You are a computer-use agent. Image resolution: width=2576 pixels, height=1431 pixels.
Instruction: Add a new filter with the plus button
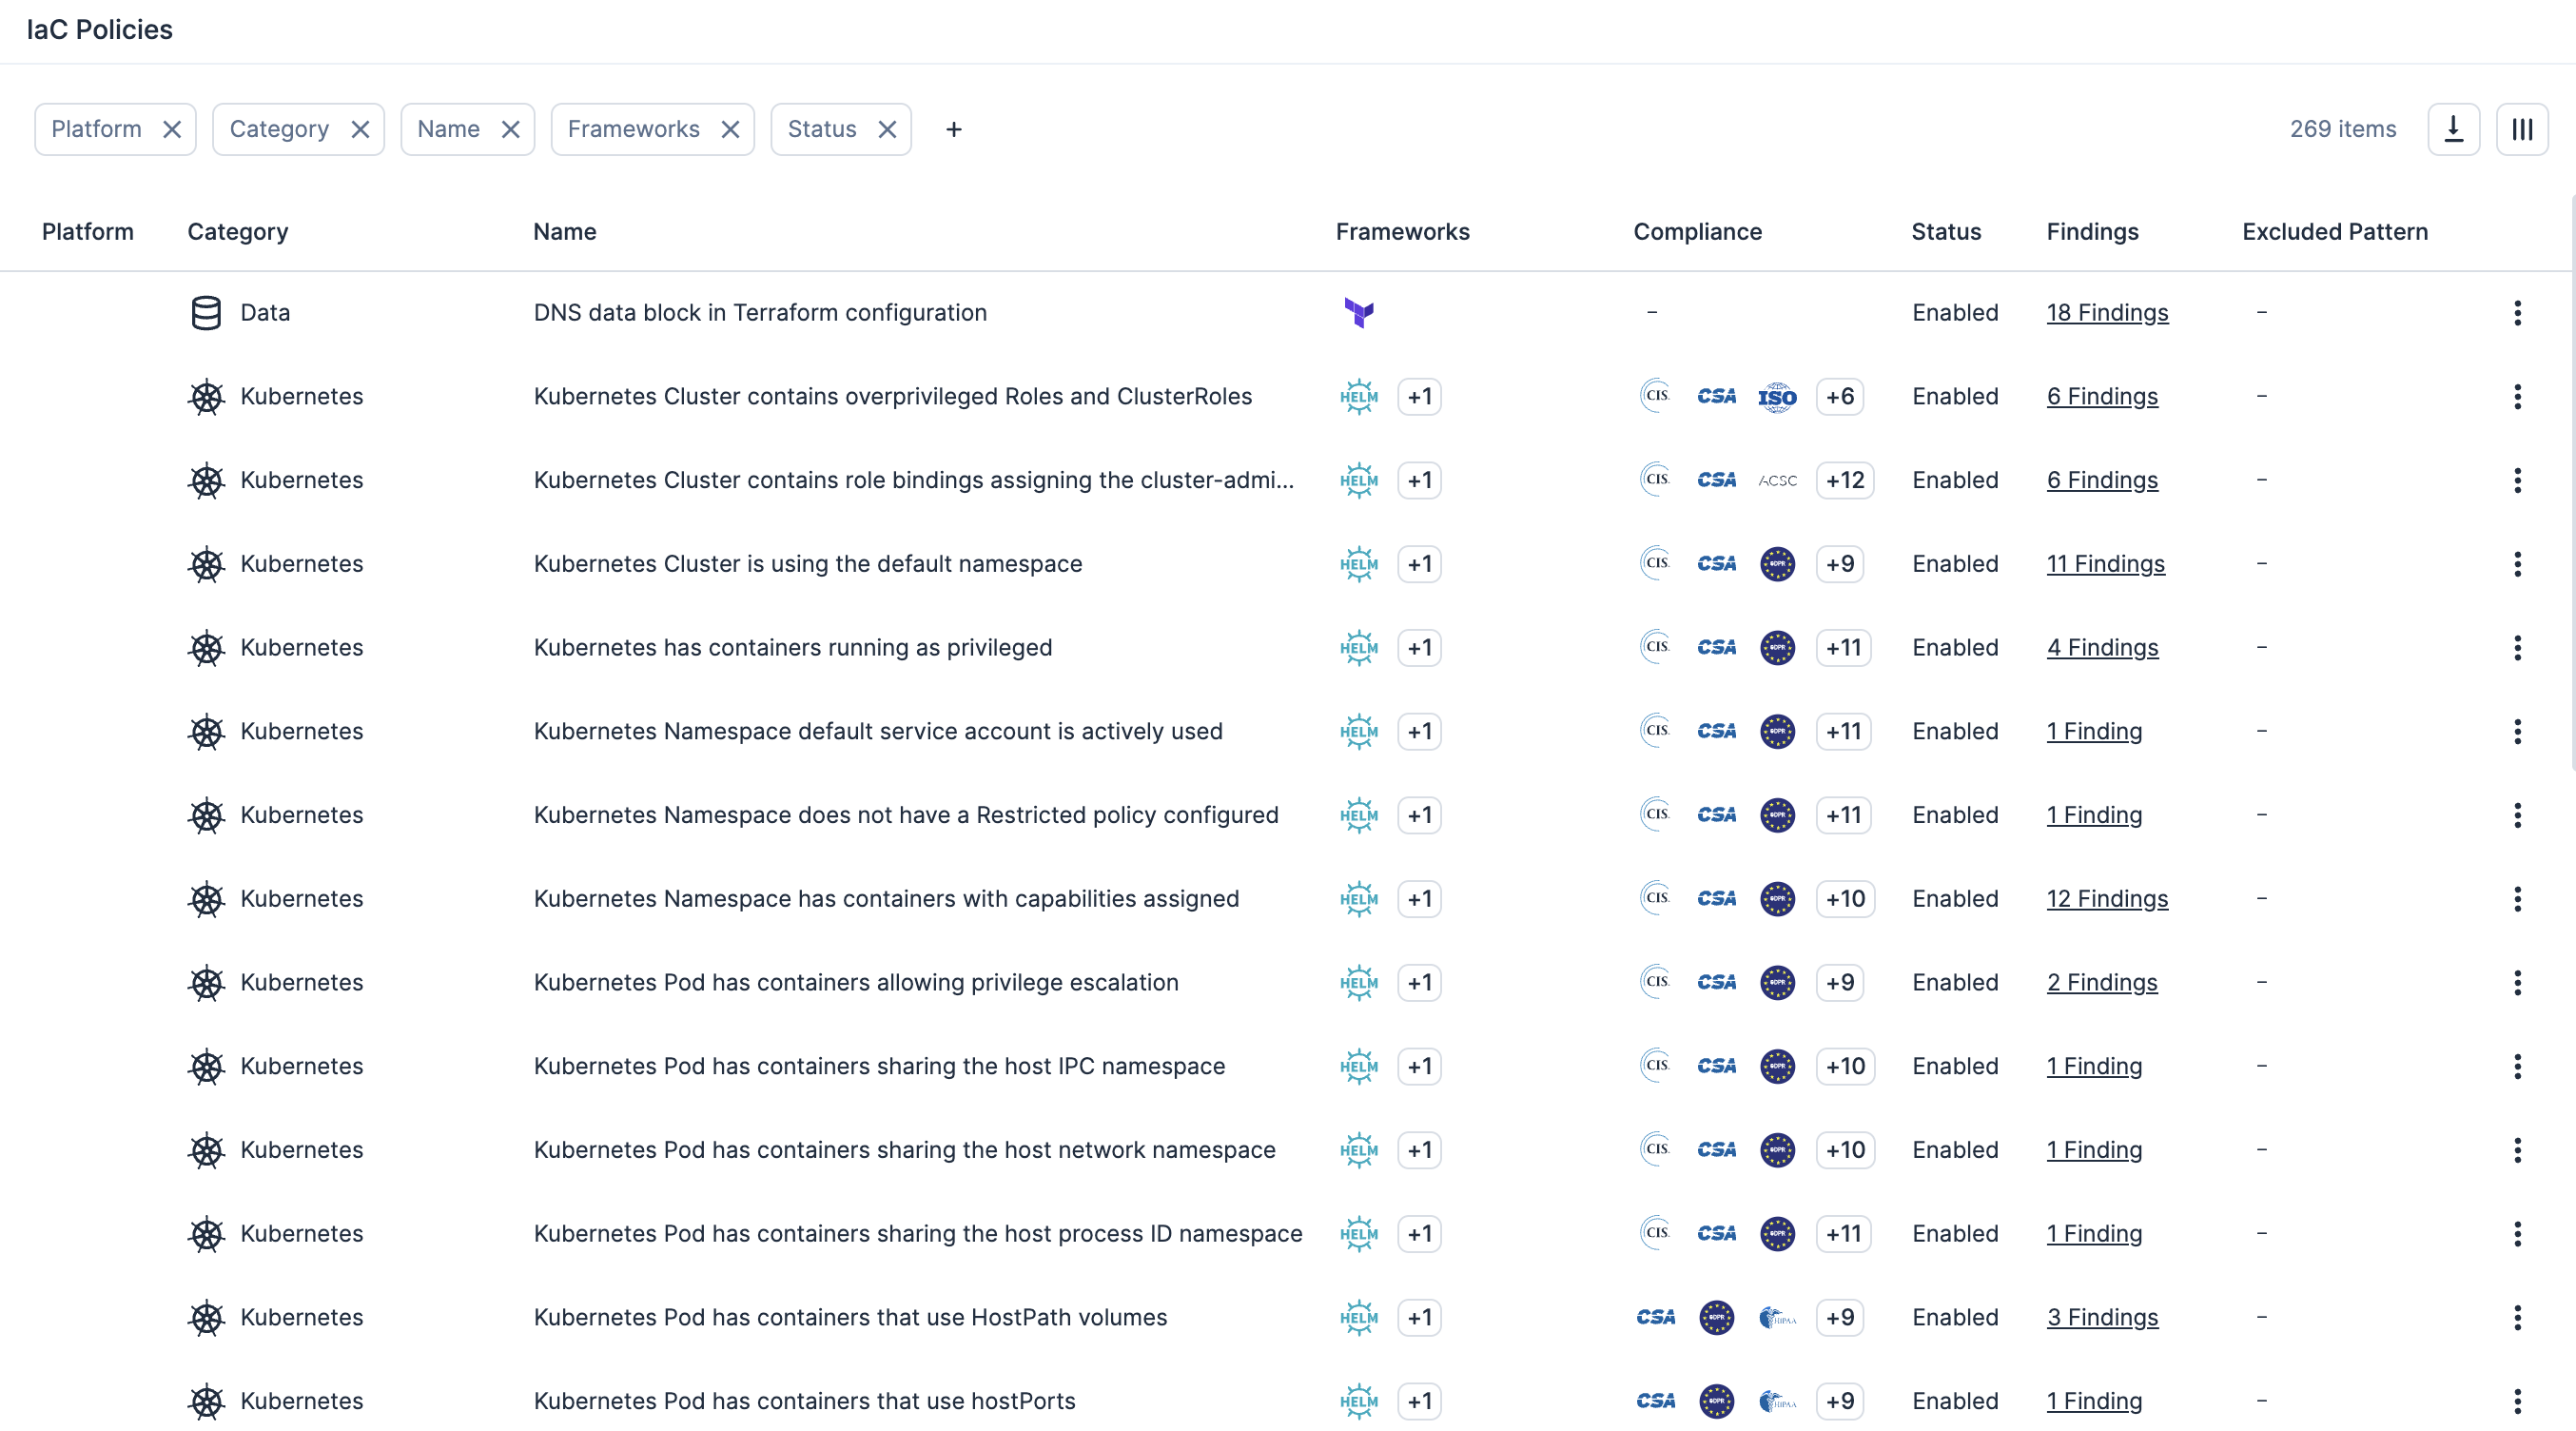[x=953, y=130]
